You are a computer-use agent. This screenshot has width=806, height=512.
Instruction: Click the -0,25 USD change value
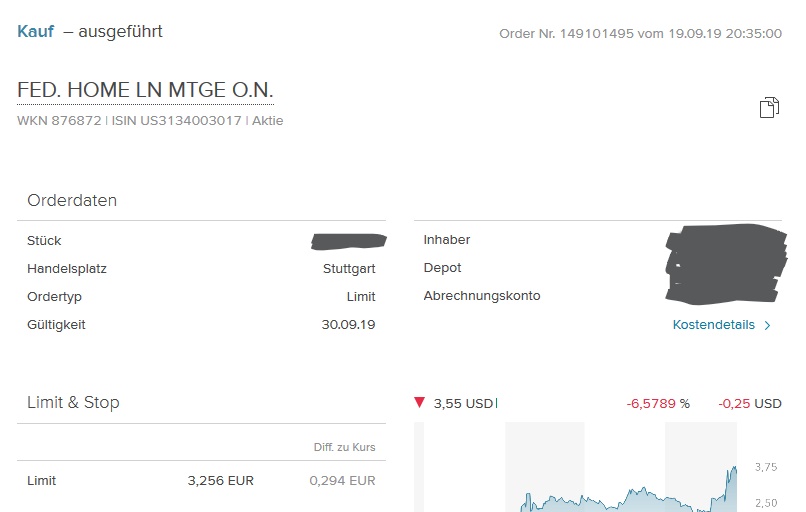click(x=749, y=404)
